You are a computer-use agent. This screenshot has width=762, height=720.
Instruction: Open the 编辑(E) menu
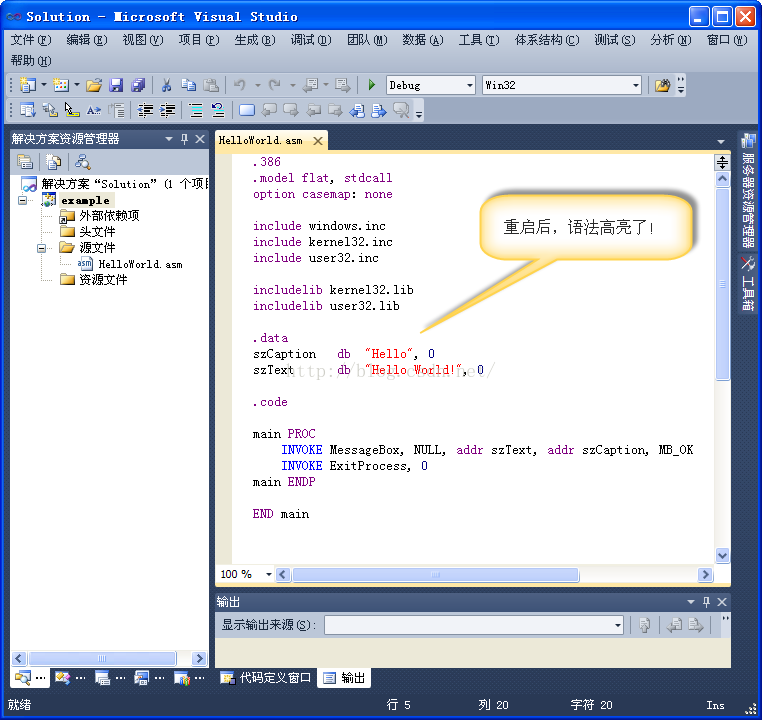tap(87, 40)
